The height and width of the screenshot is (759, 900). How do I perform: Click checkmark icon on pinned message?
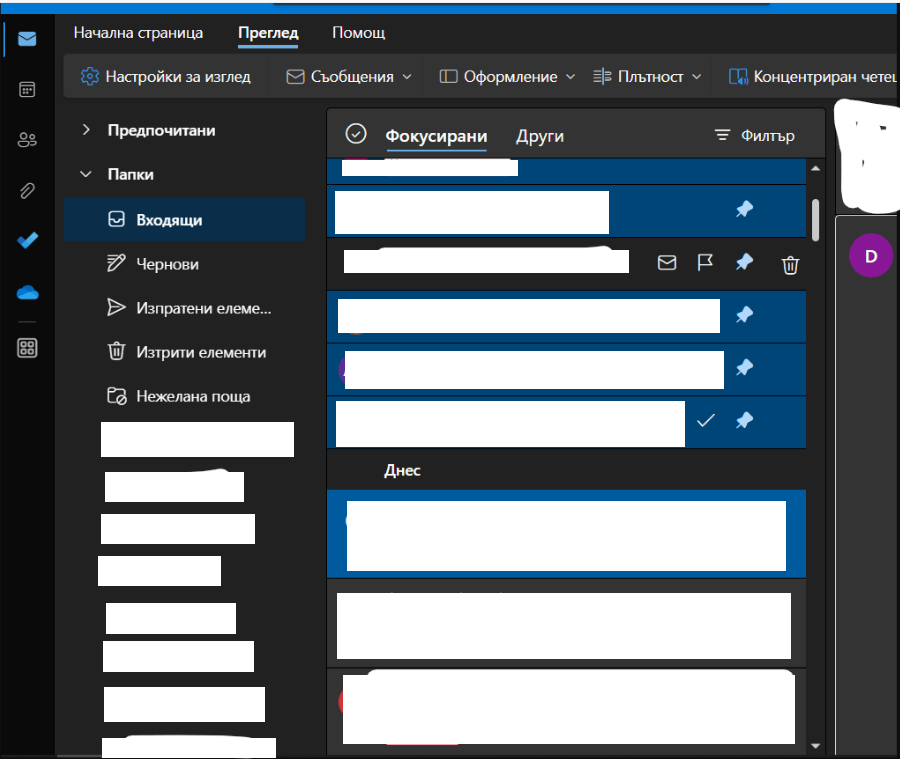click(x=705, y=421)
